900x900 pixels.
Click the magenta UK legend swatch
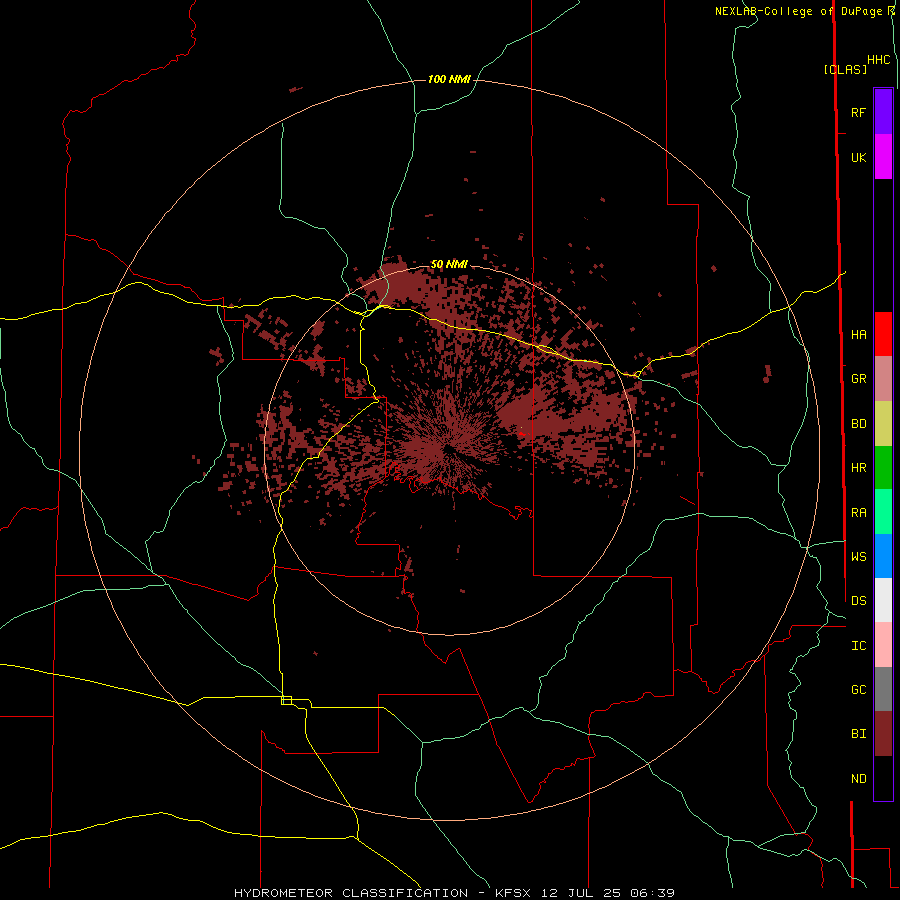coord(883,157)
